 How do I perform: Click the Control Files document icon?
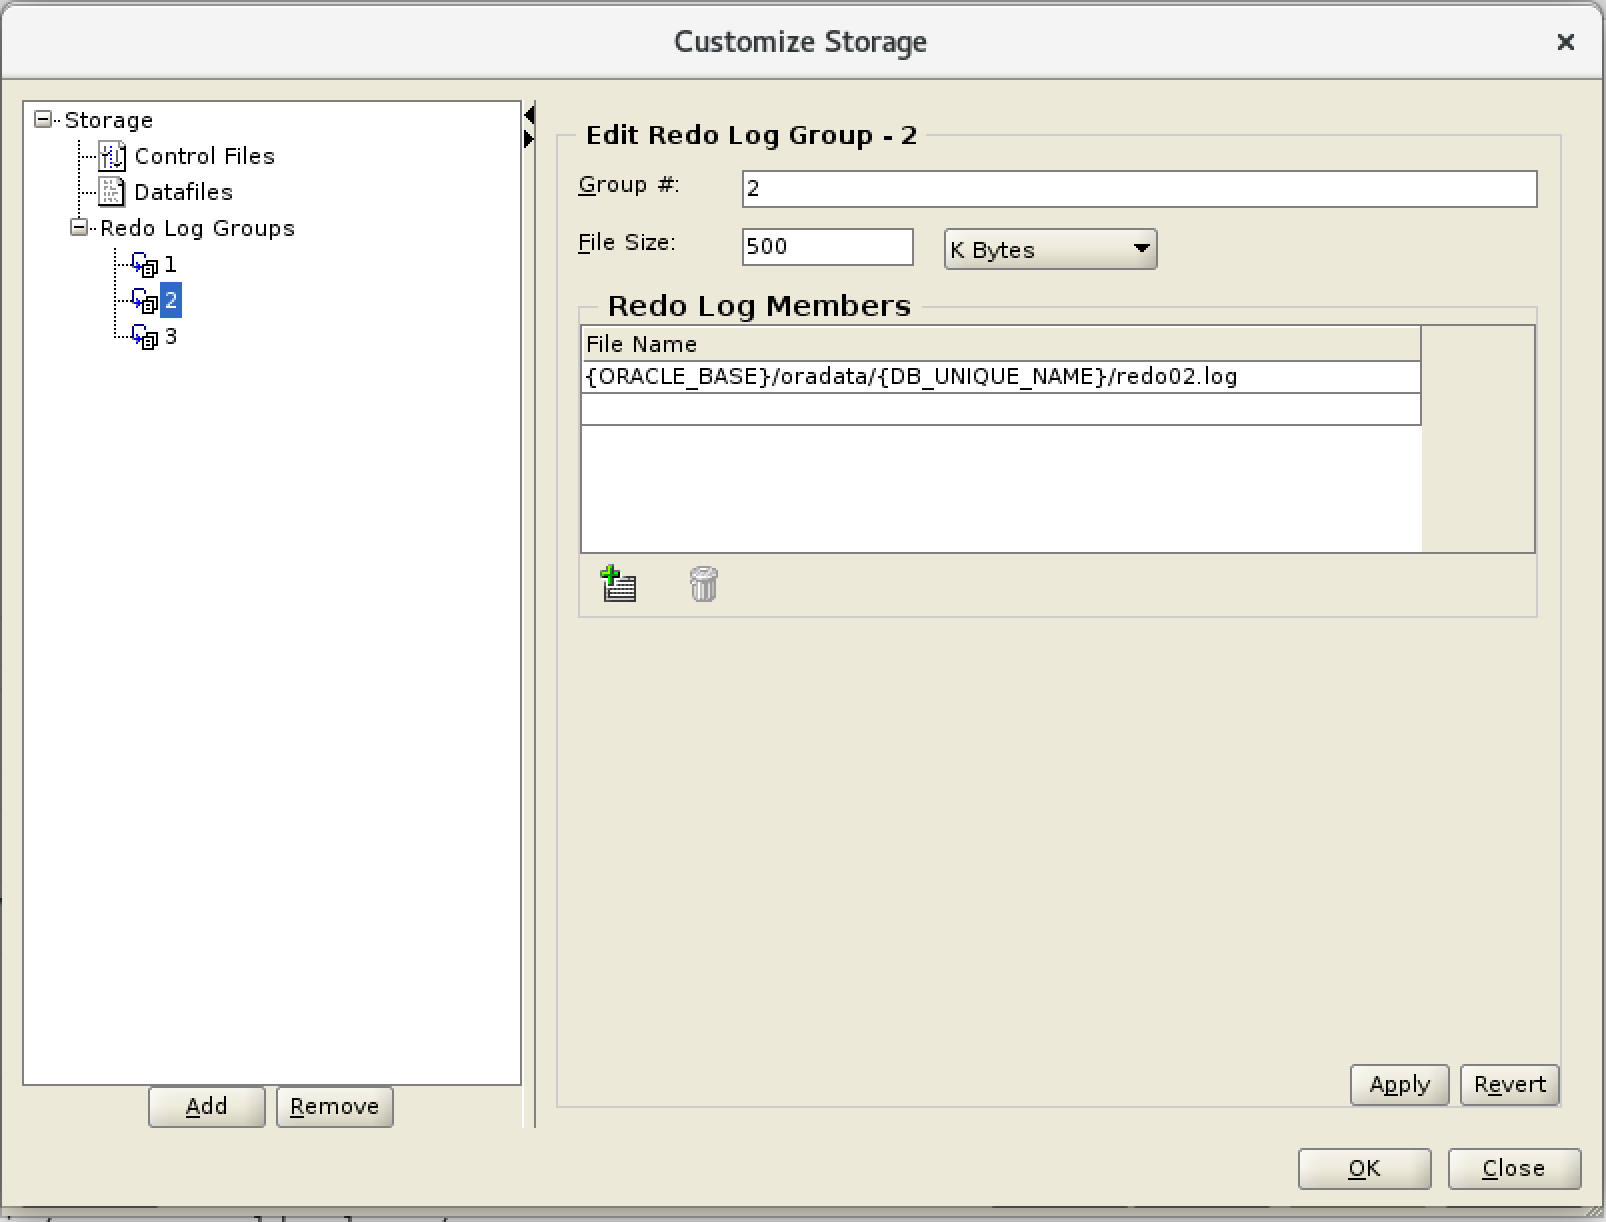coord(112,156)
